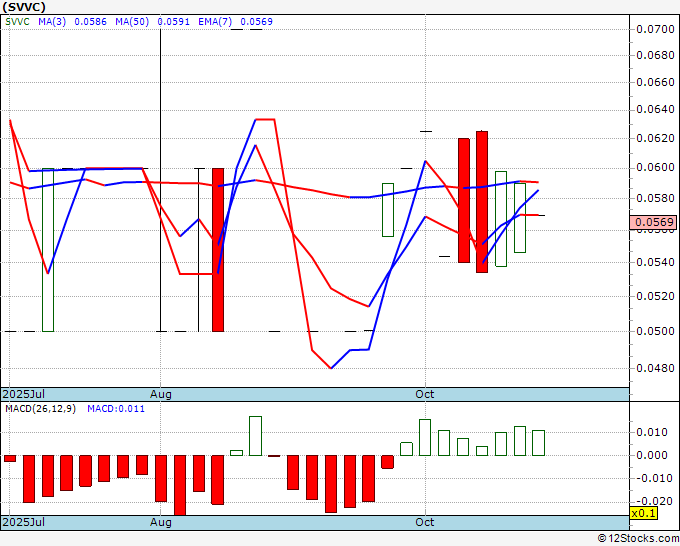Click the 0.0620 price axis label
The height and width of the screenshot is (546, 680).
(655, 139)
